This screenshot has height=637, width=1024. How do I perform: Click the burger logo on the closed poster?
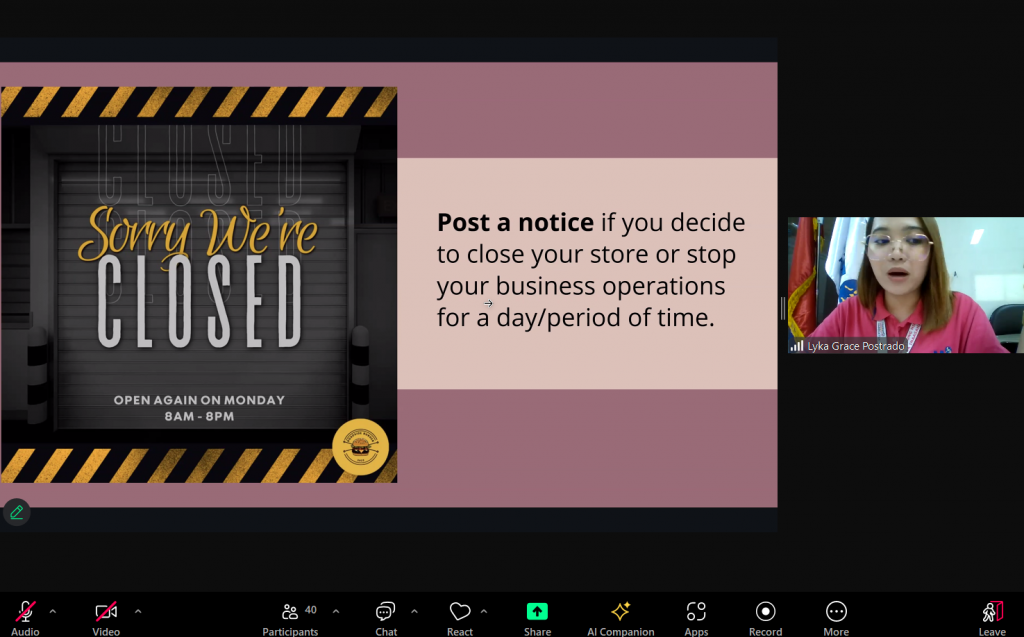click(x=360, y=447)
